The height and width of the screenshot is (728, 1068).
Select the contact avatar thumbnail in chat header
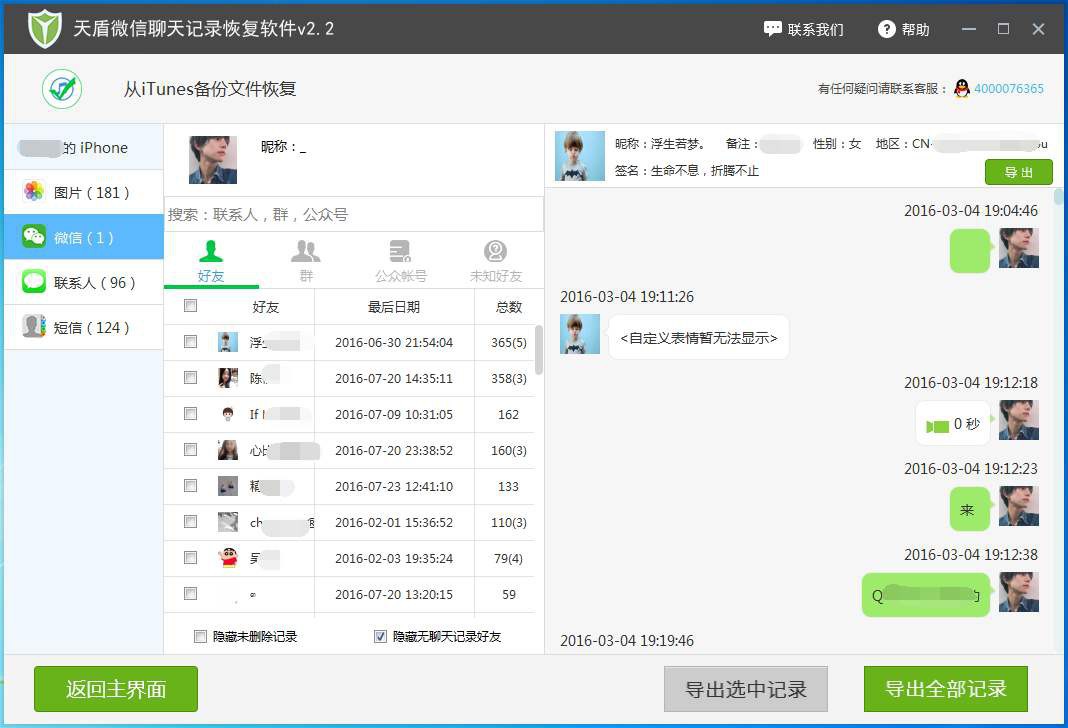pyautogui.click(x=579, y=155)
